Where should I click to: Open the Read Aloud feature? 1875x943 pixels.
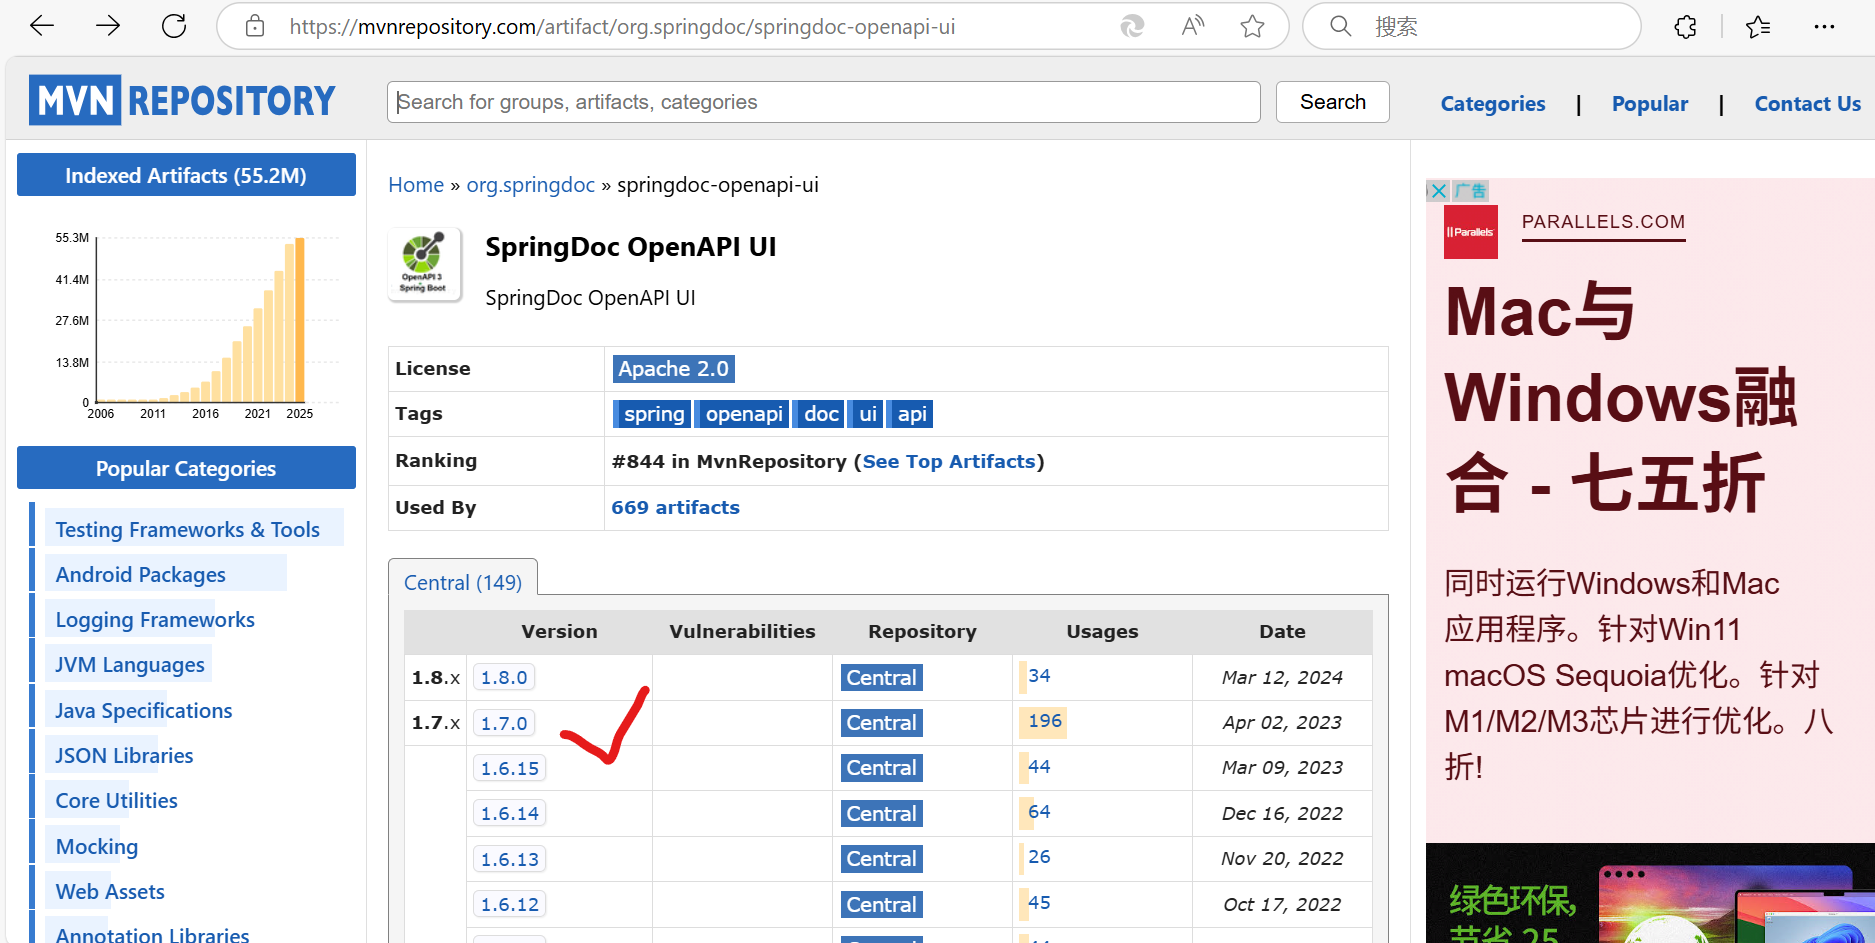click(1192, 26)
